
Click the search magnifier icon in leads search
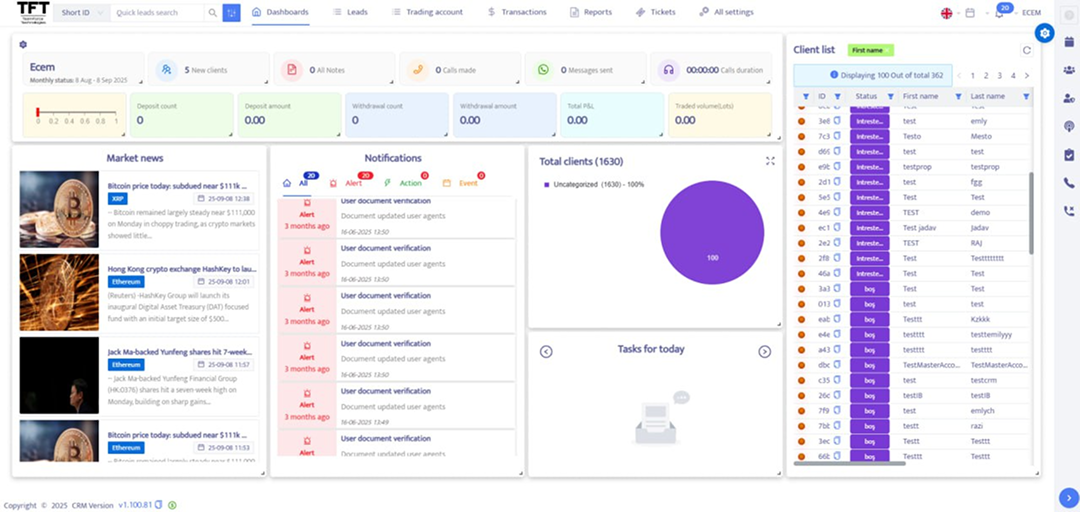(212, 13)
